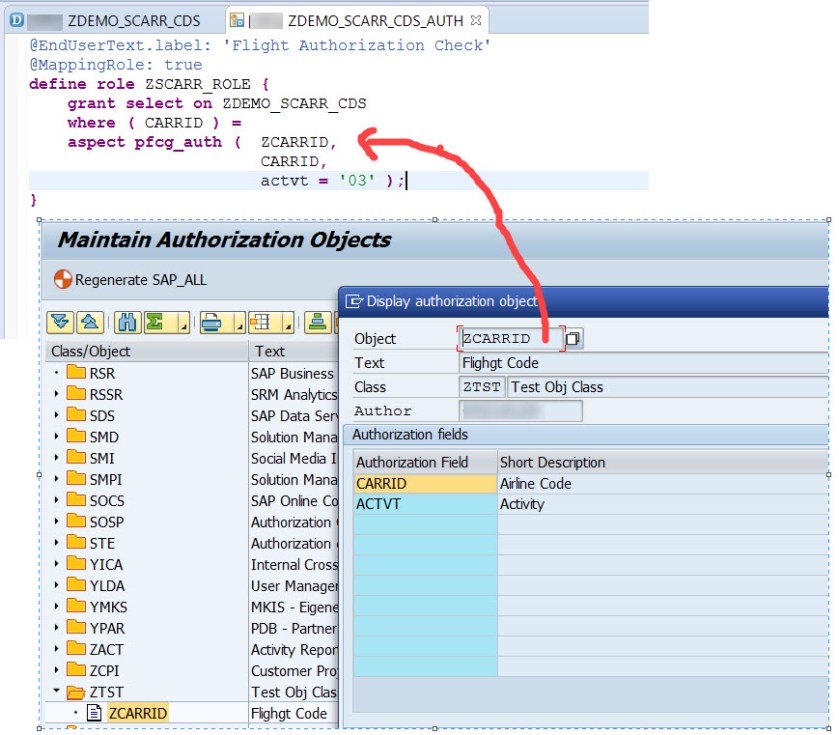Click the Collapse All subtree icon
Viewport: 839px width, 735px height.
pos(89,322)
